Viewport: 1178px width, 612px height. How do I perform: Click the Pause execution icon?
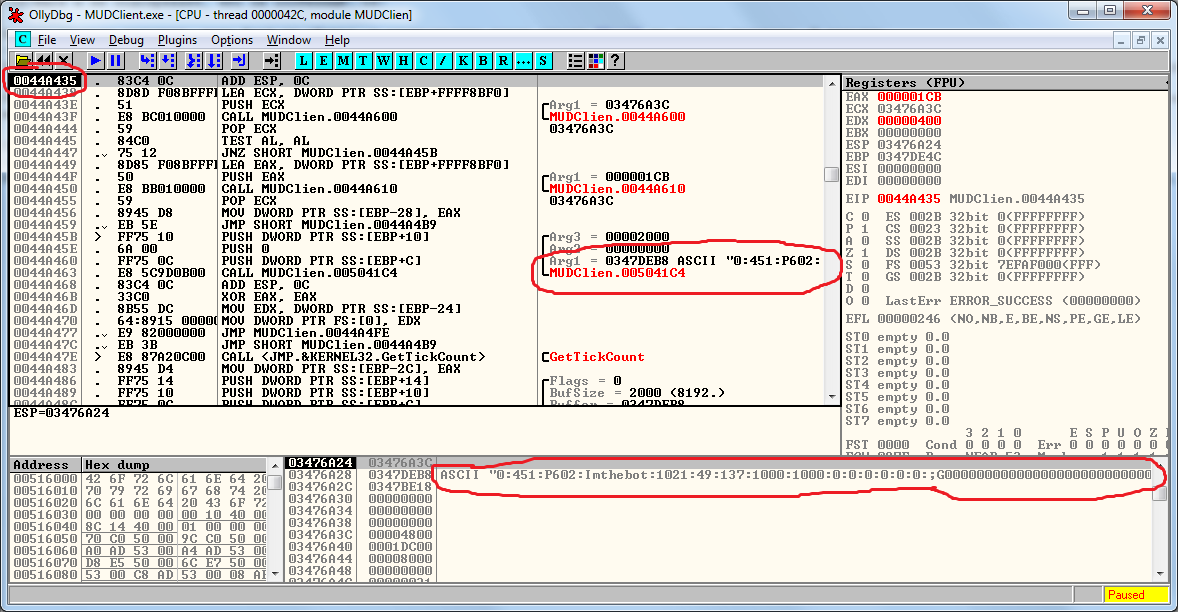pos(116,61)
